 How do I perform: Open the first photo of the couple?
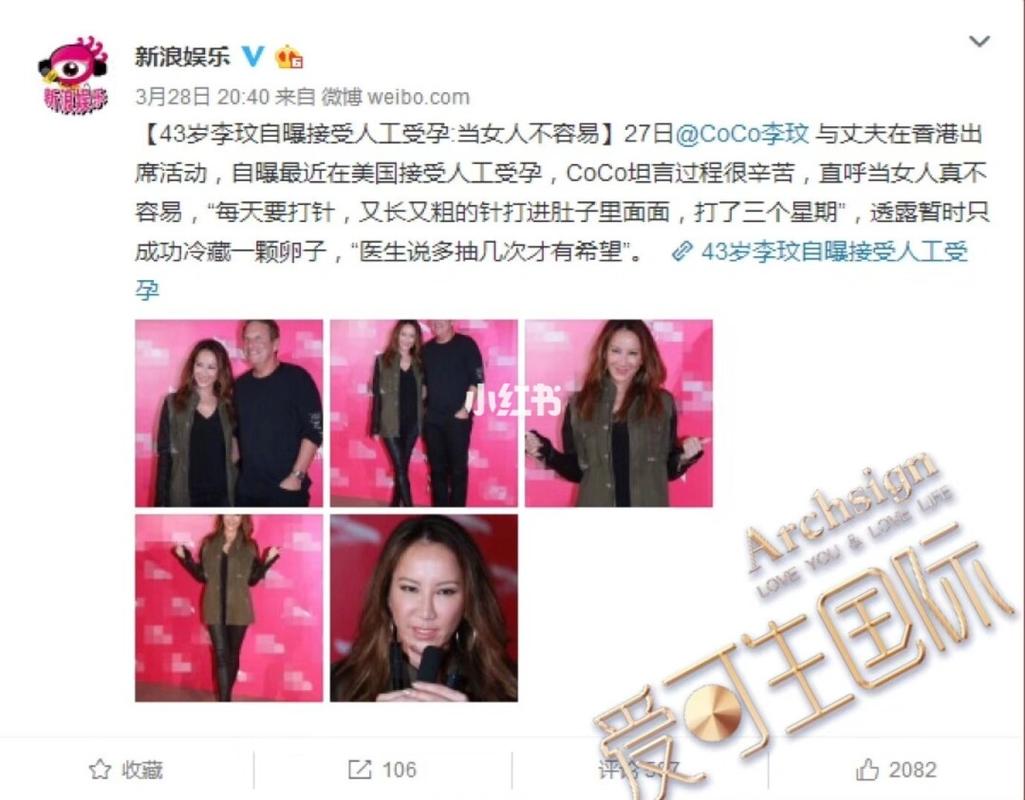point(229,413)
